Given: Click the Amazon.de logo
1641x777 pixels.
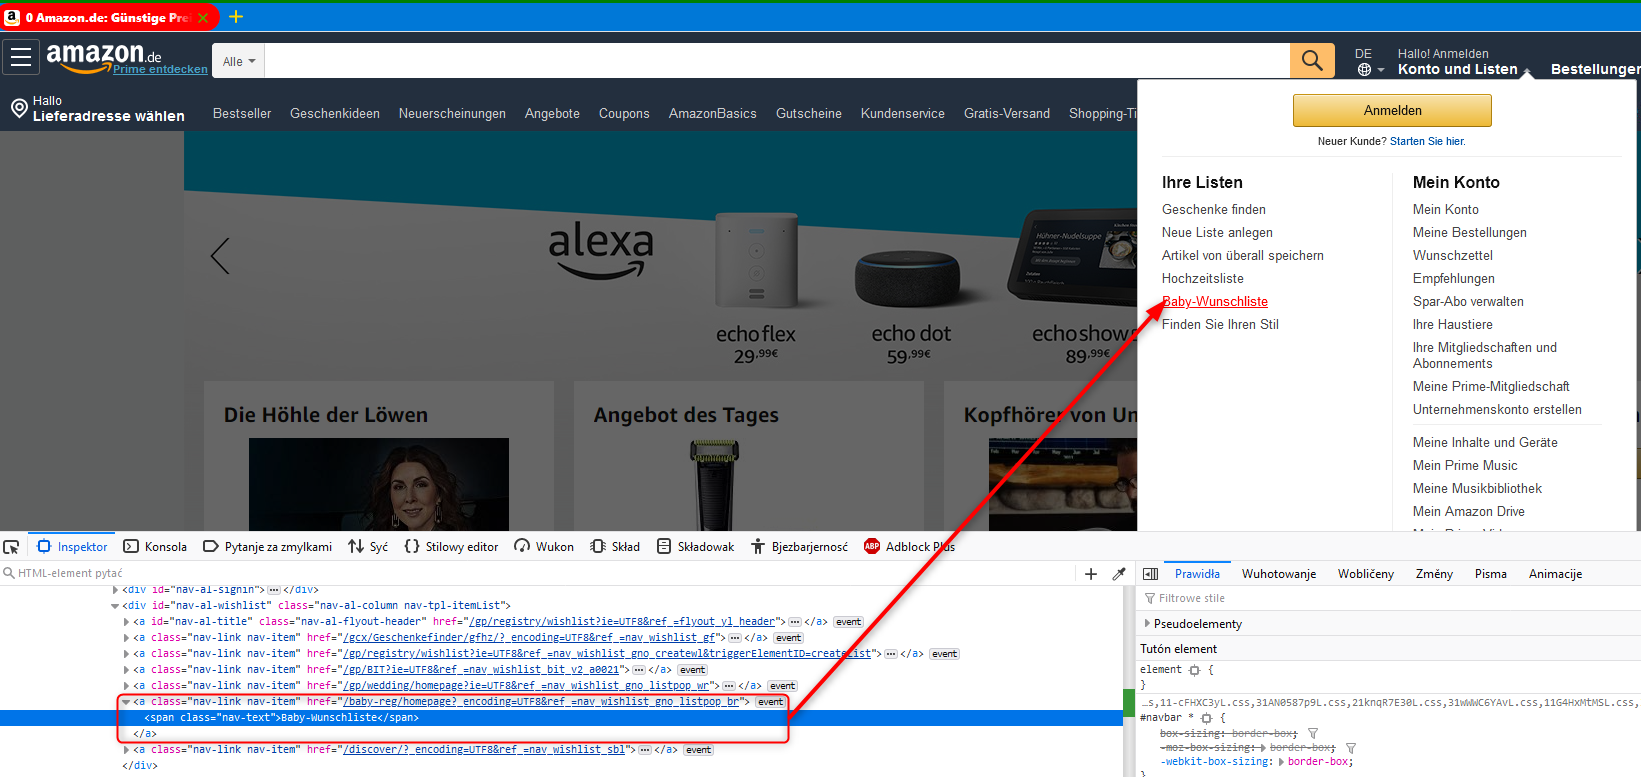Looking at the screenshot, I should coord(104,56).
